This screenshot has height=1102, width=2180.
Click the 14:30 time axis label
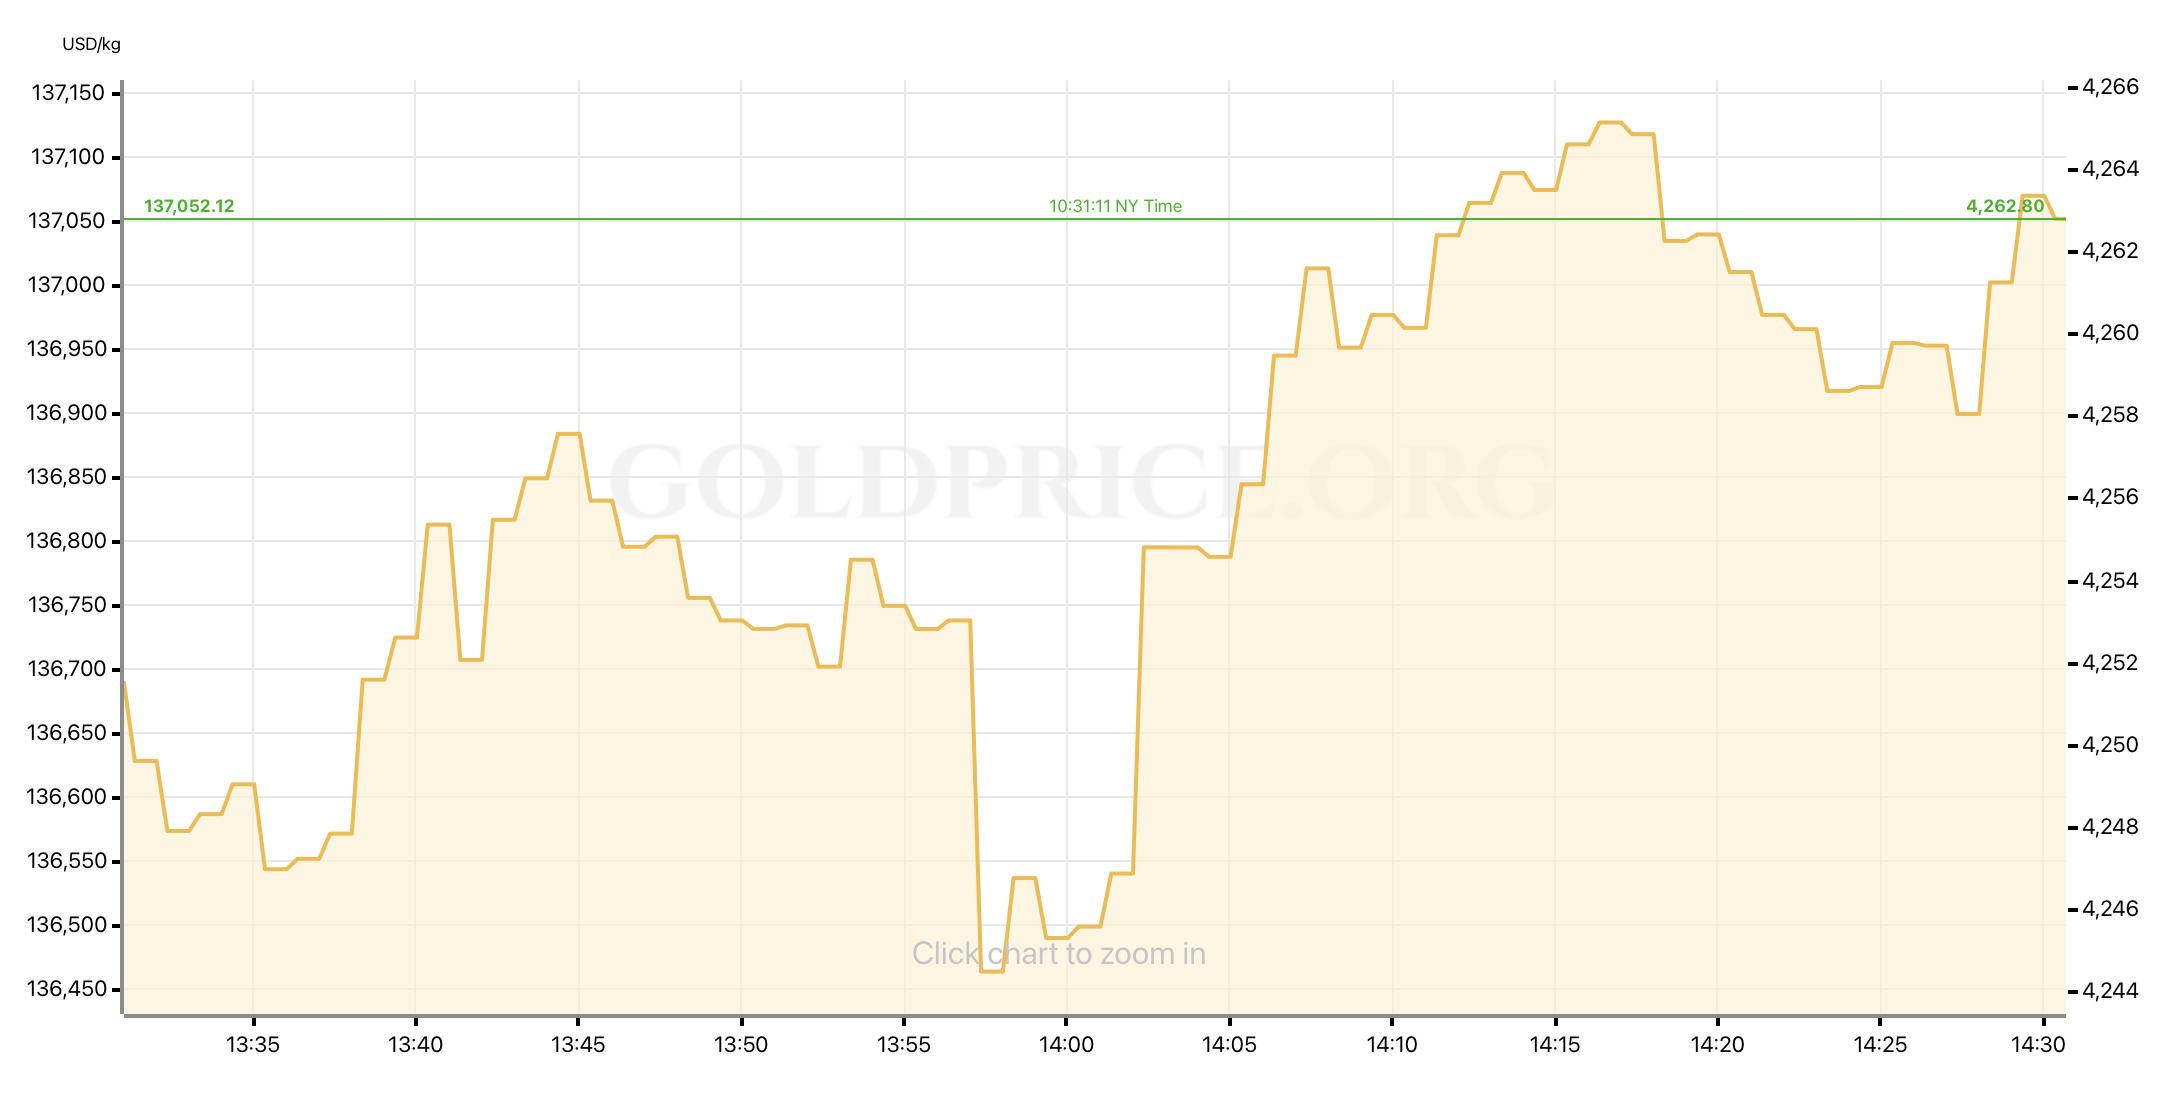pos(2037,1045)
